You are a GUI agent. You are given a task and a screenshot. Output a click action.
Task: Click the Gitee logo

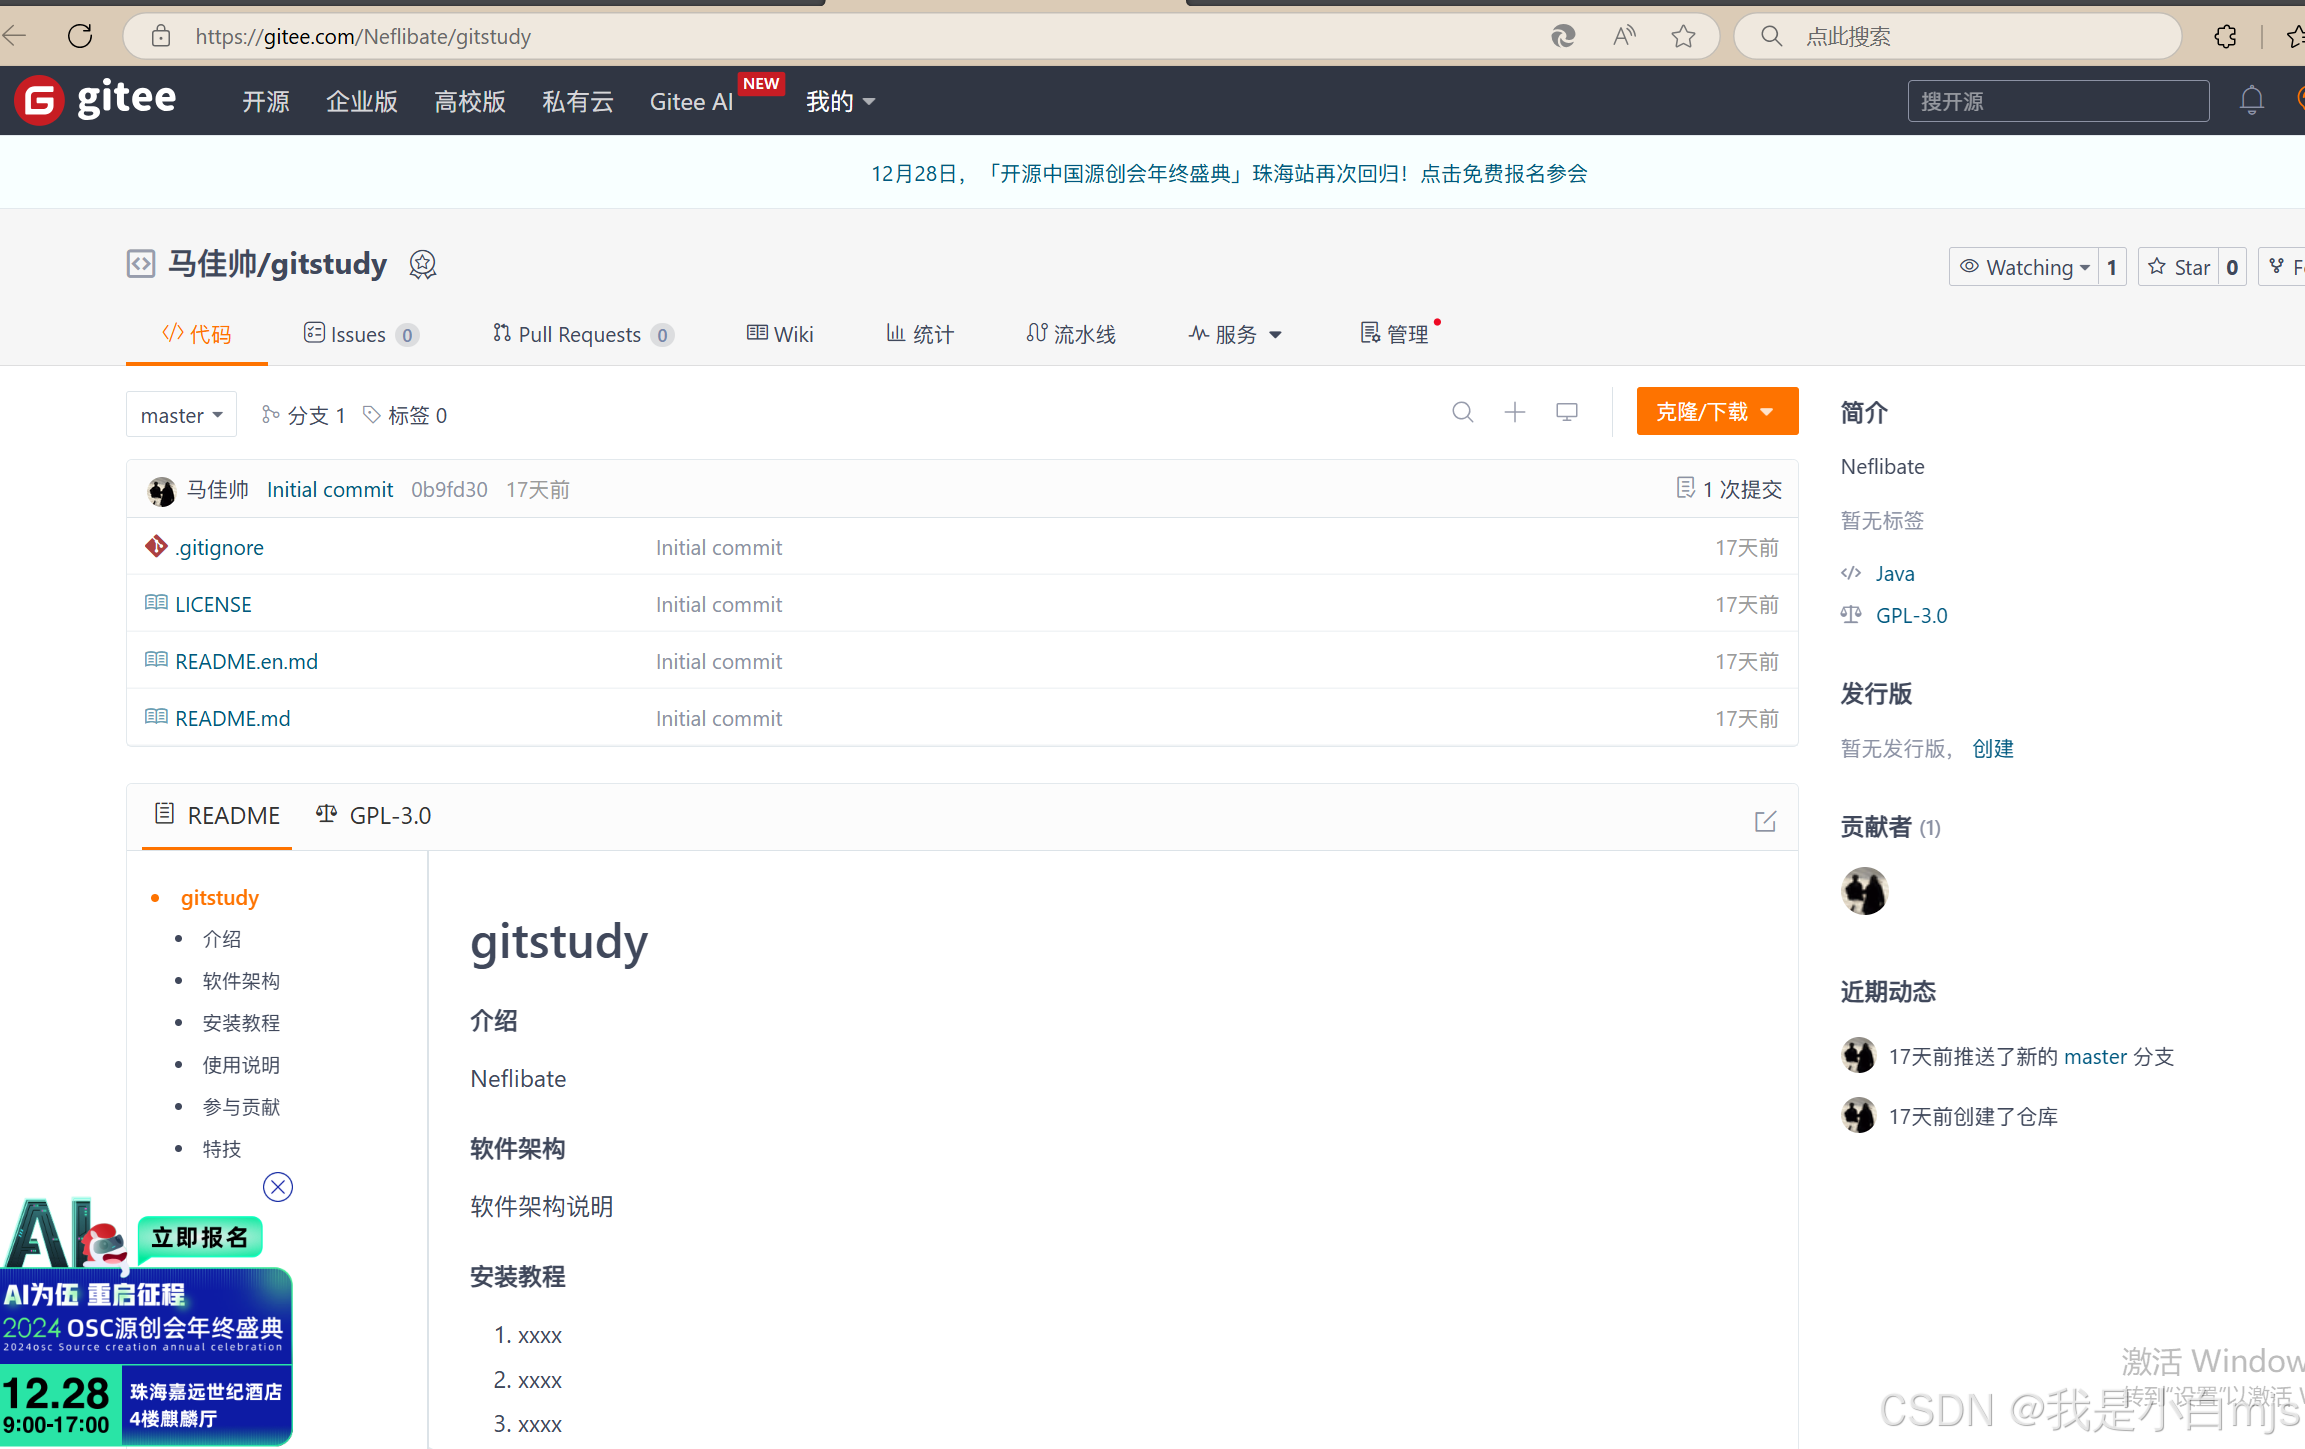click(96, 100)
